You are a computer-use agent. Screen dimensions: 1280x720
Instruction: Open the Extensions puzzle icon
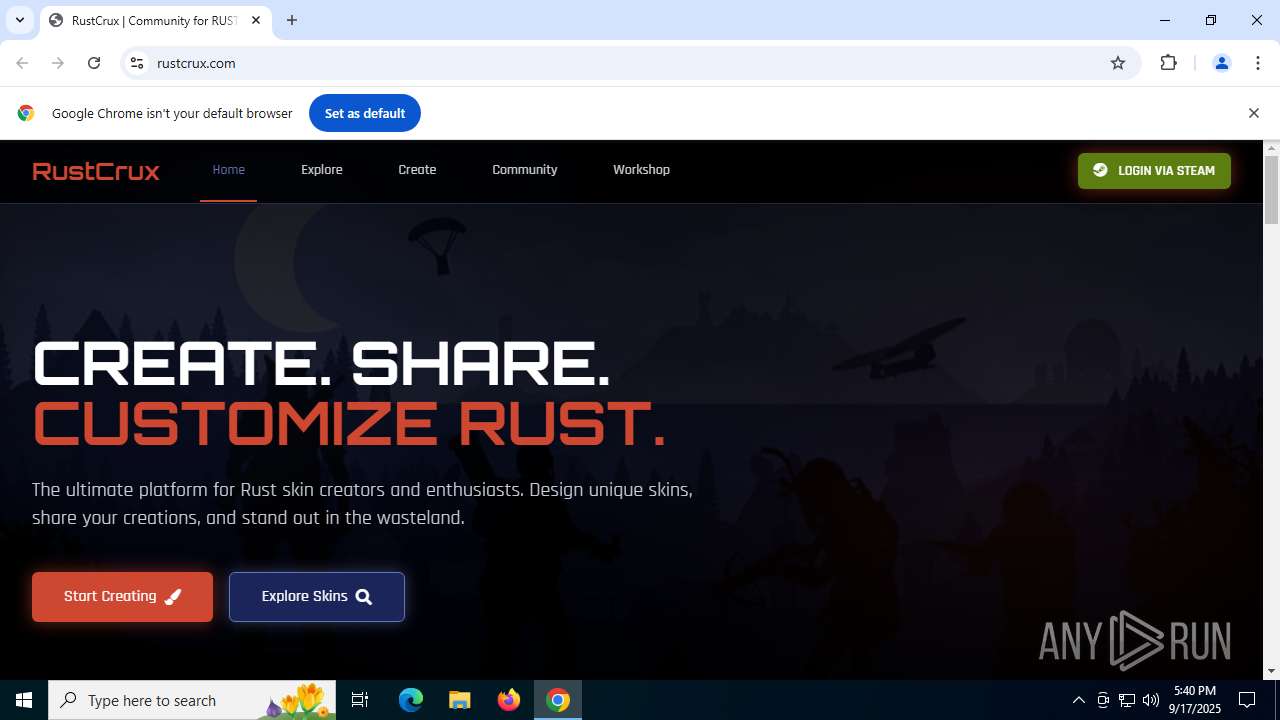[1168, 63]
